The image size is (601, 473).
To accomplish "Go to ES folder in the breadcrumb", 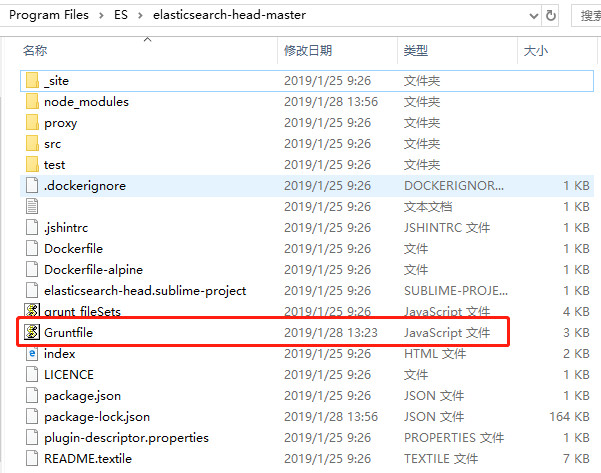I will (121, 15).
